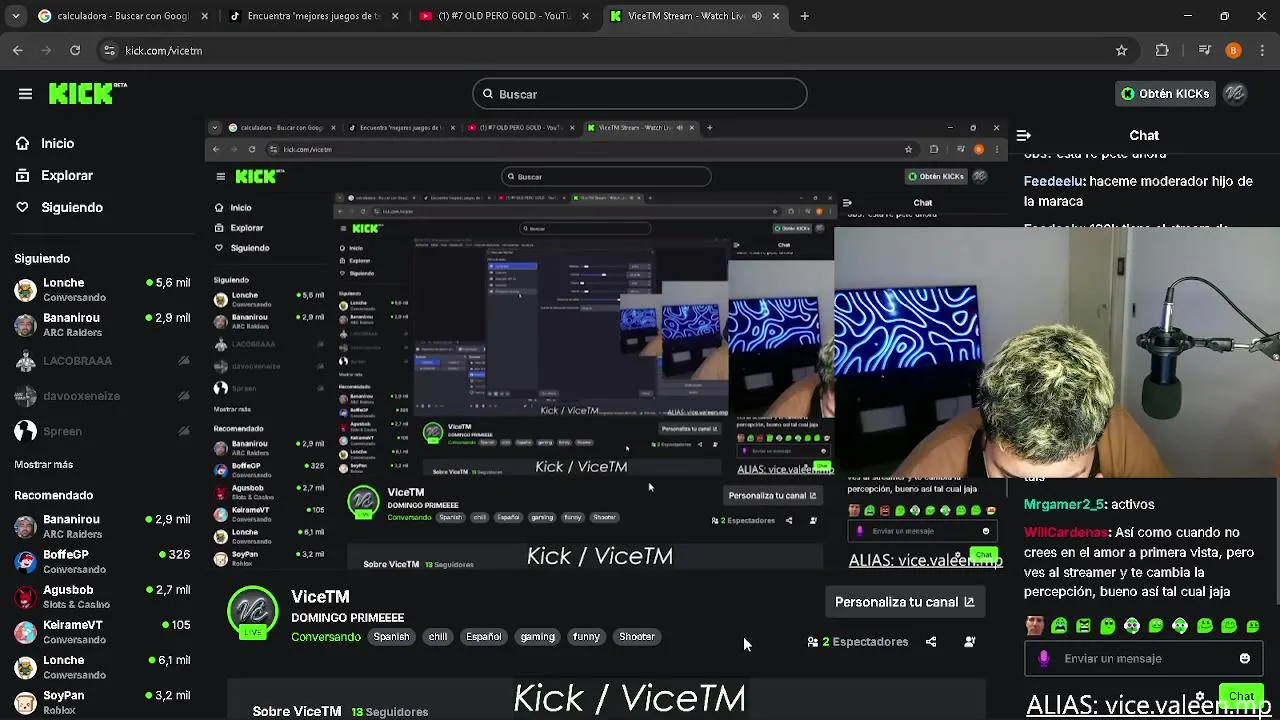Open the SoyPan Roblox channel

tap(102, 702)
